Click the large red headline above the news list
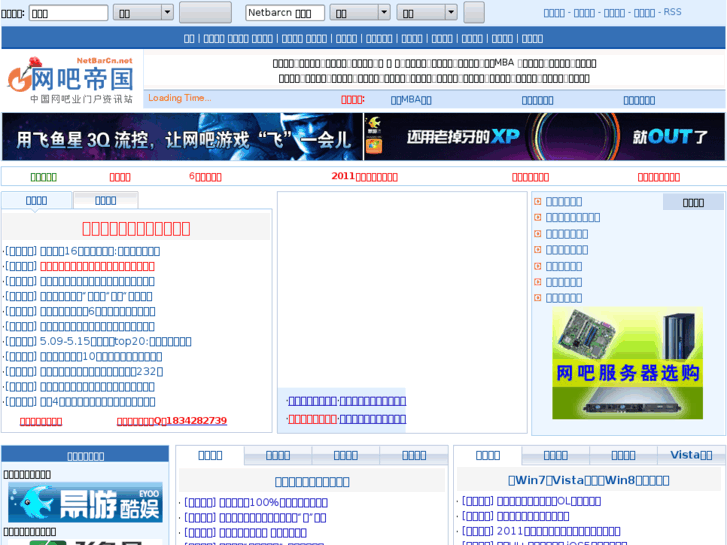Image resolution: width=727 pixels, height=545 pixels. [136, 229]
